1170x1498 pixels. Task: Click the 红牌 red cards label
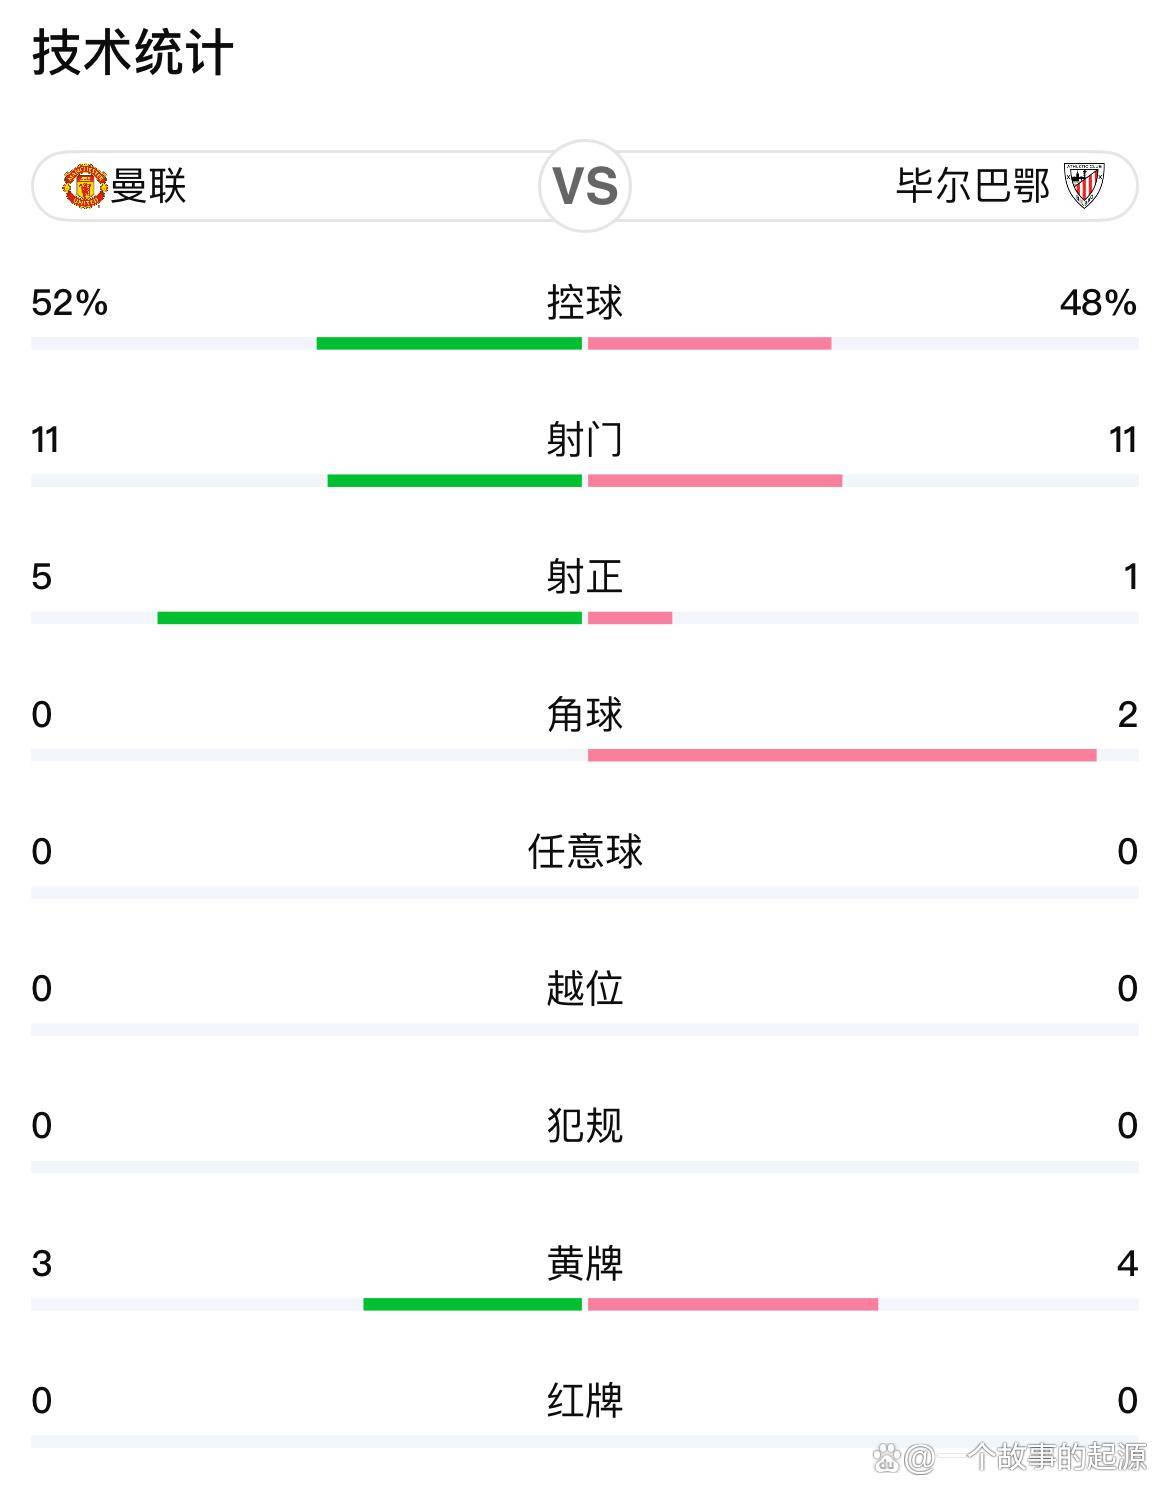[x=585, y=1400]
